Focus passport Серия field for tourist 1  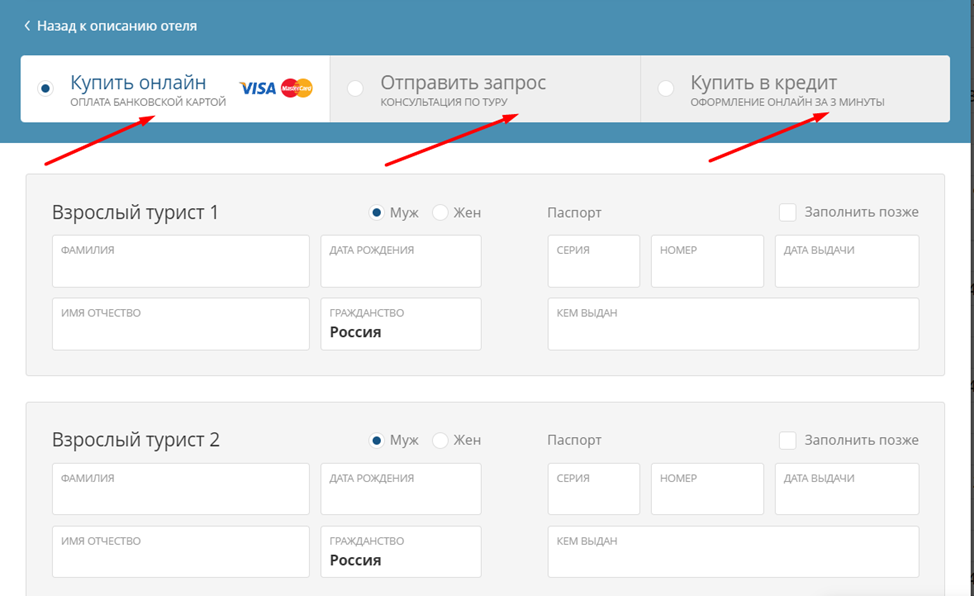pos(593,262)
